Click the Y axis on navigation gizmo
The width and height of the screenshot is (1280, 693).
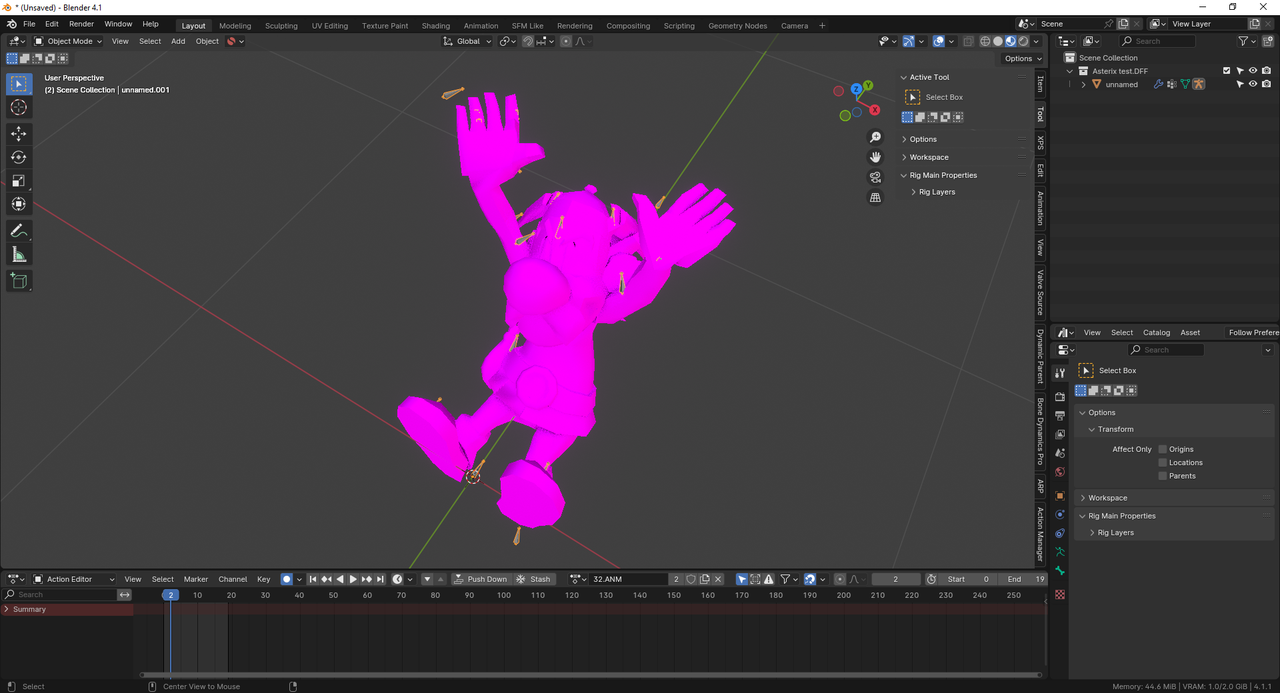[868, 86]
